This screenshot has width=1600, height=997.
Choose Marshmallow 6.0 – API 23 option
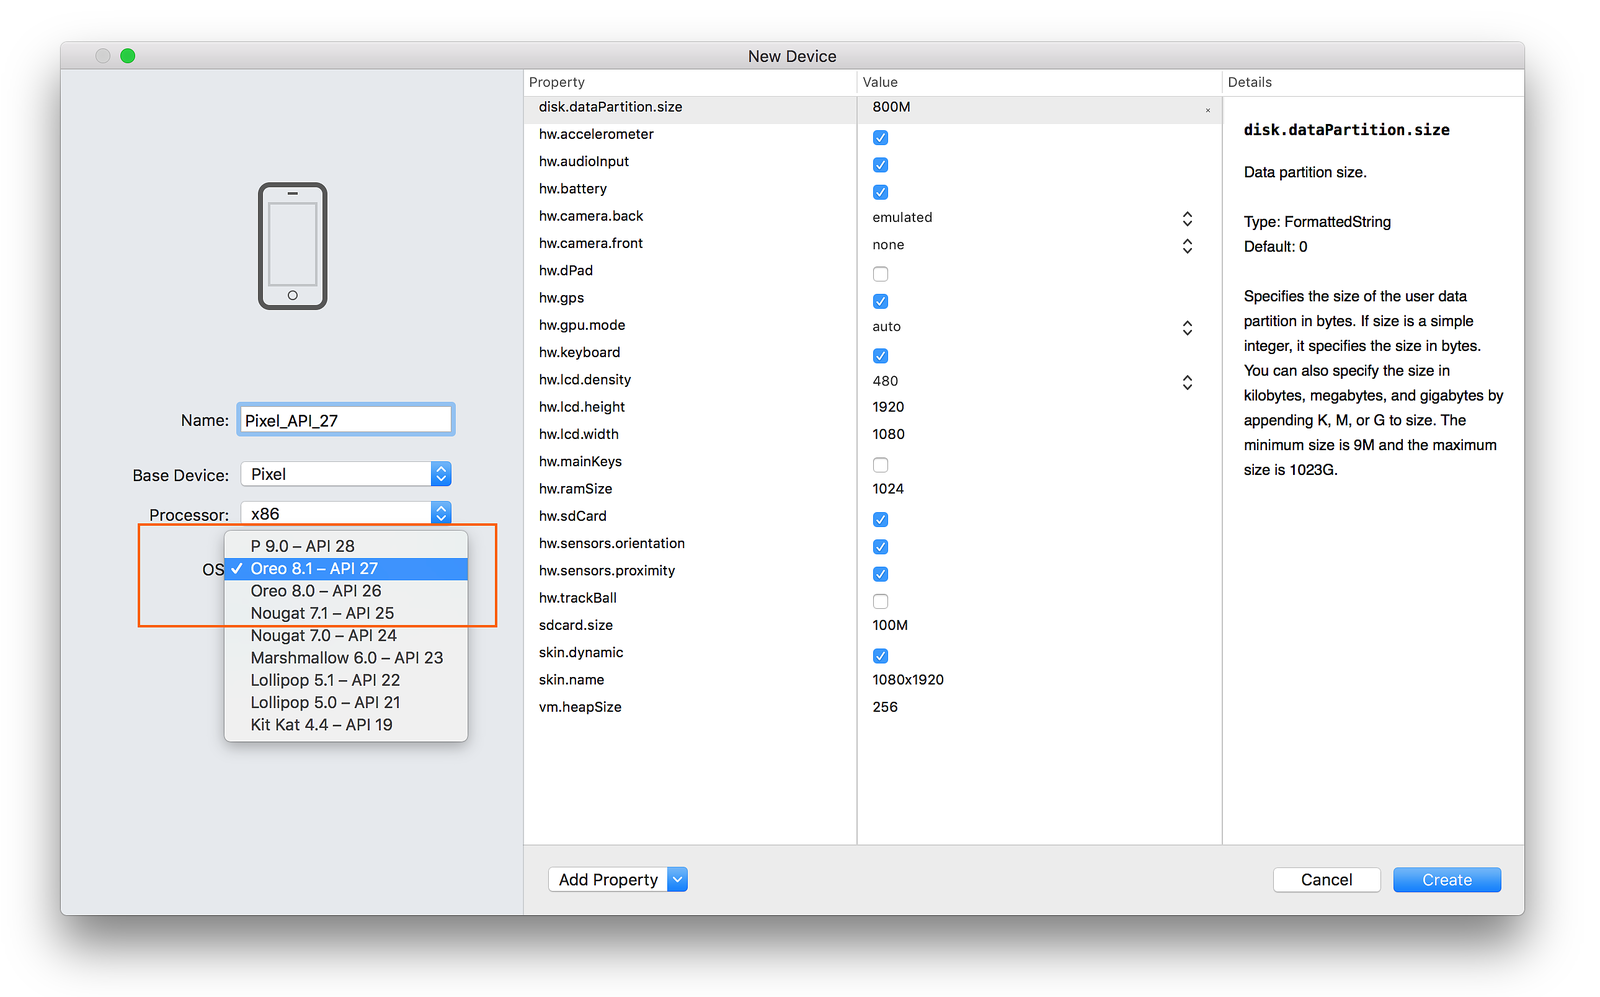point(346,658)
